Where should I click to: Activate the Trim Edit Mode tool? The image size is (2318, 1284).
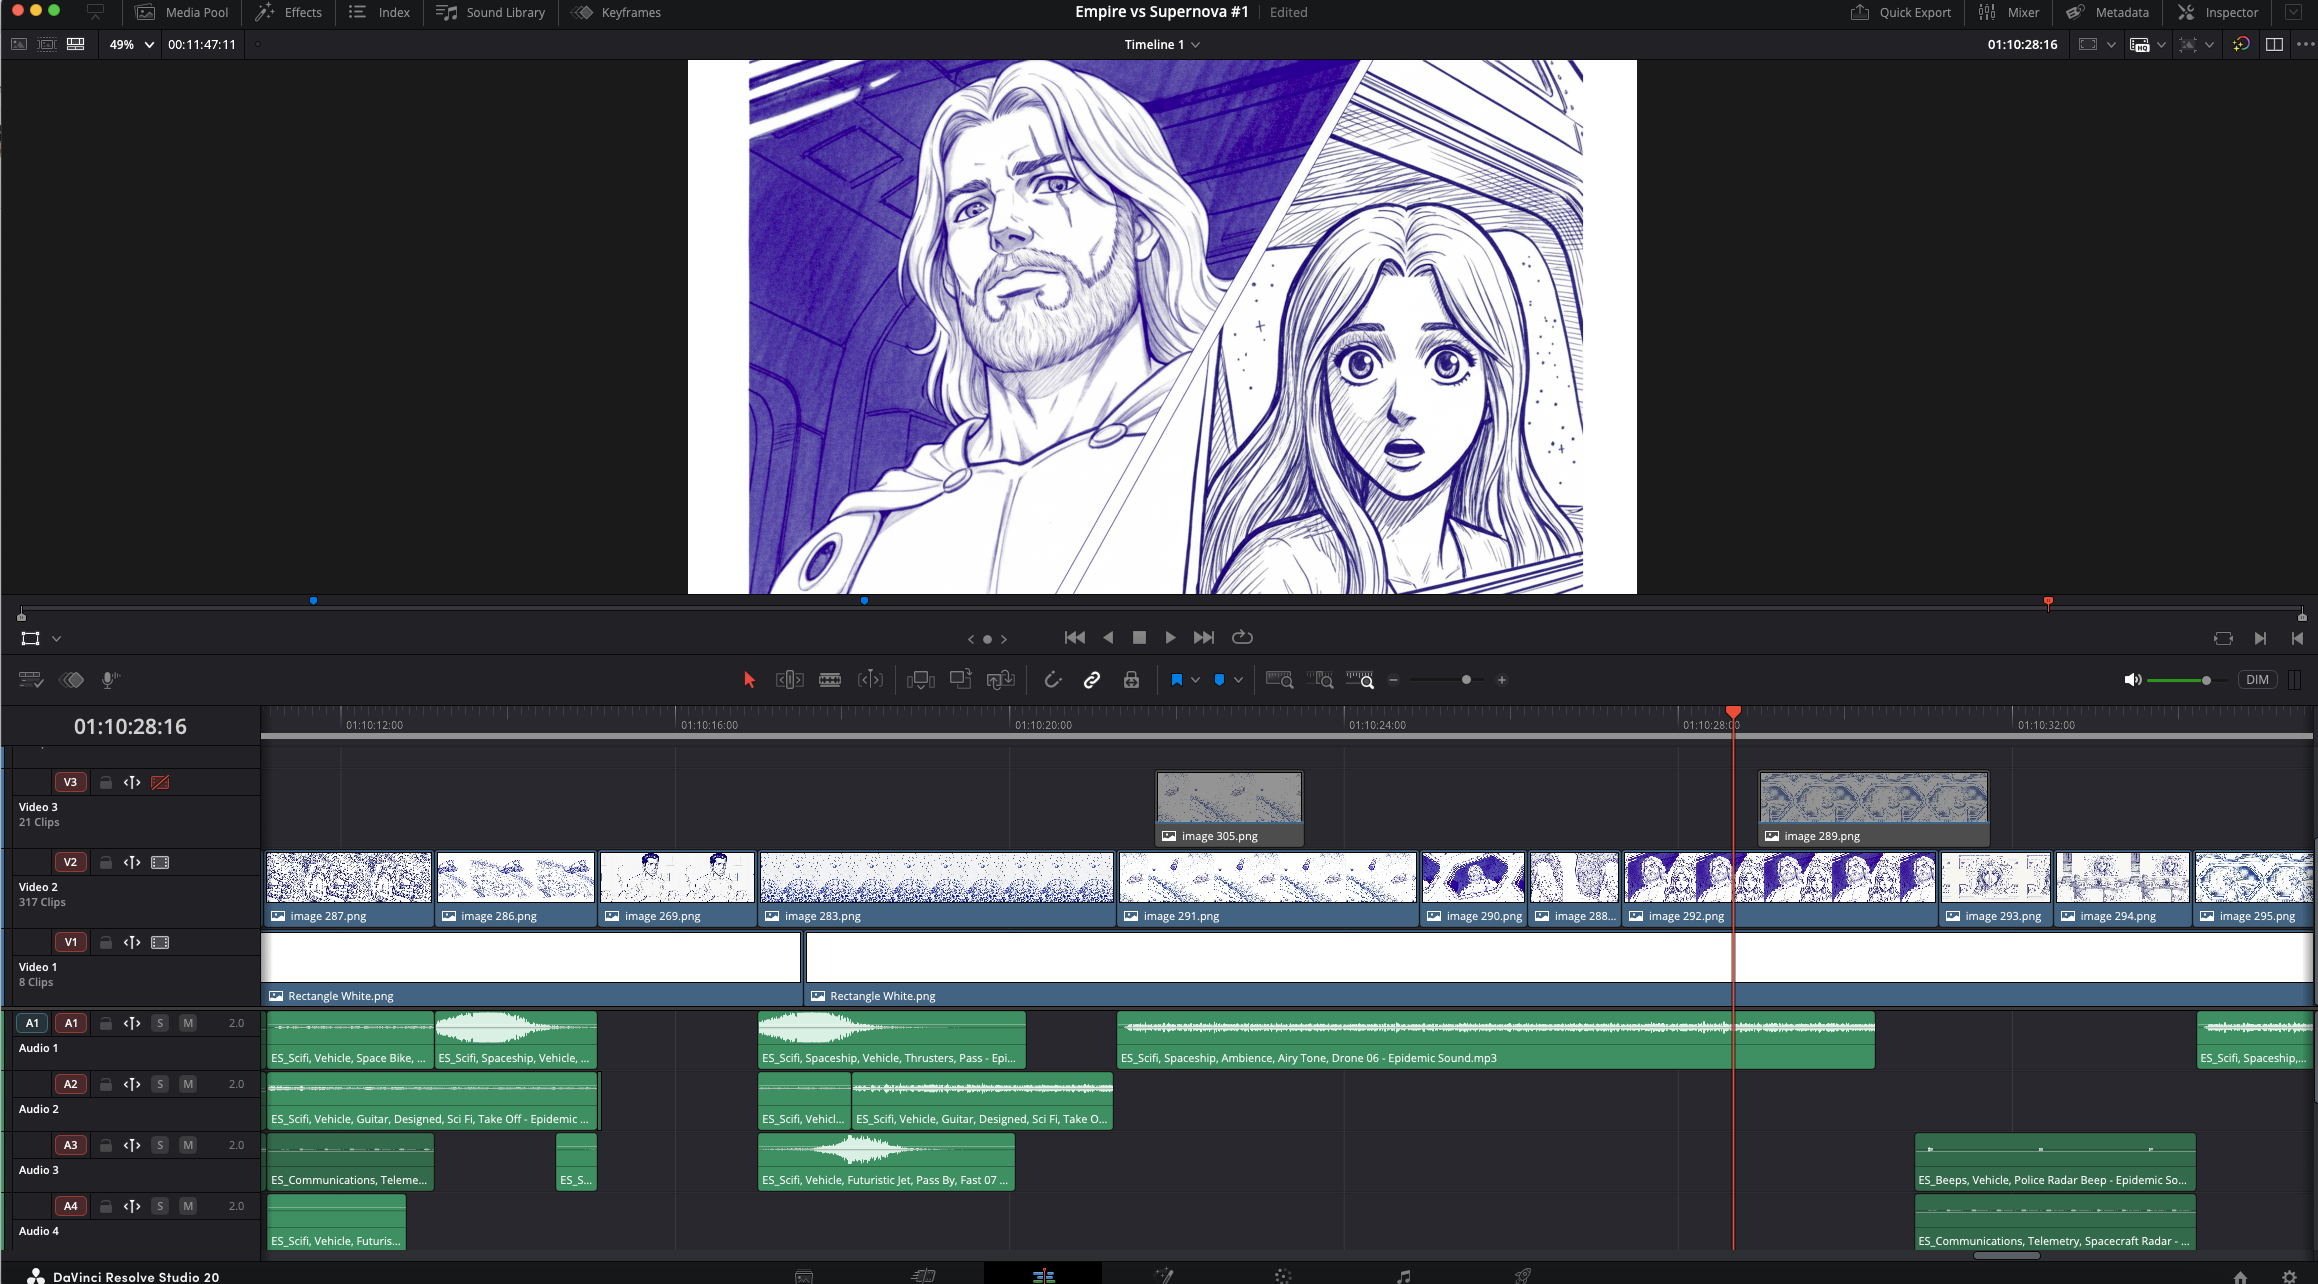tap(789, 680)
